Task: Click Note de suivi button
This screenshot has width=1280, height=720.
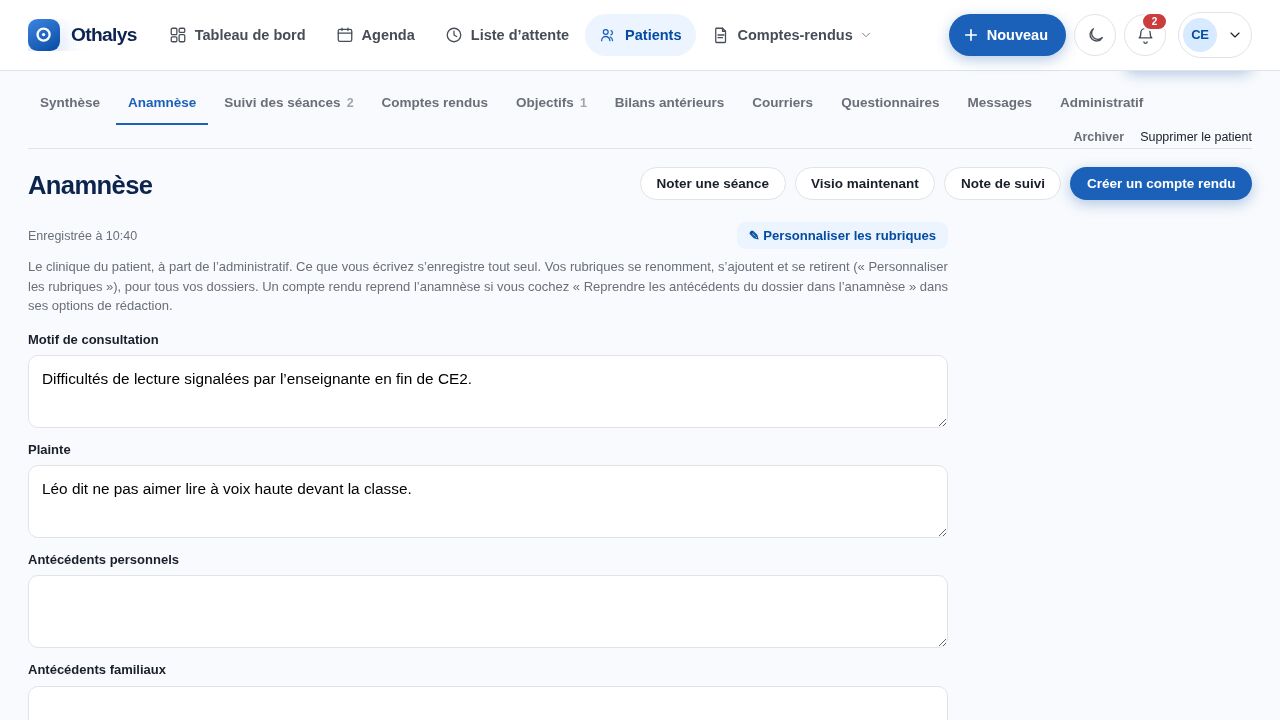Action: pos(1002,184)
